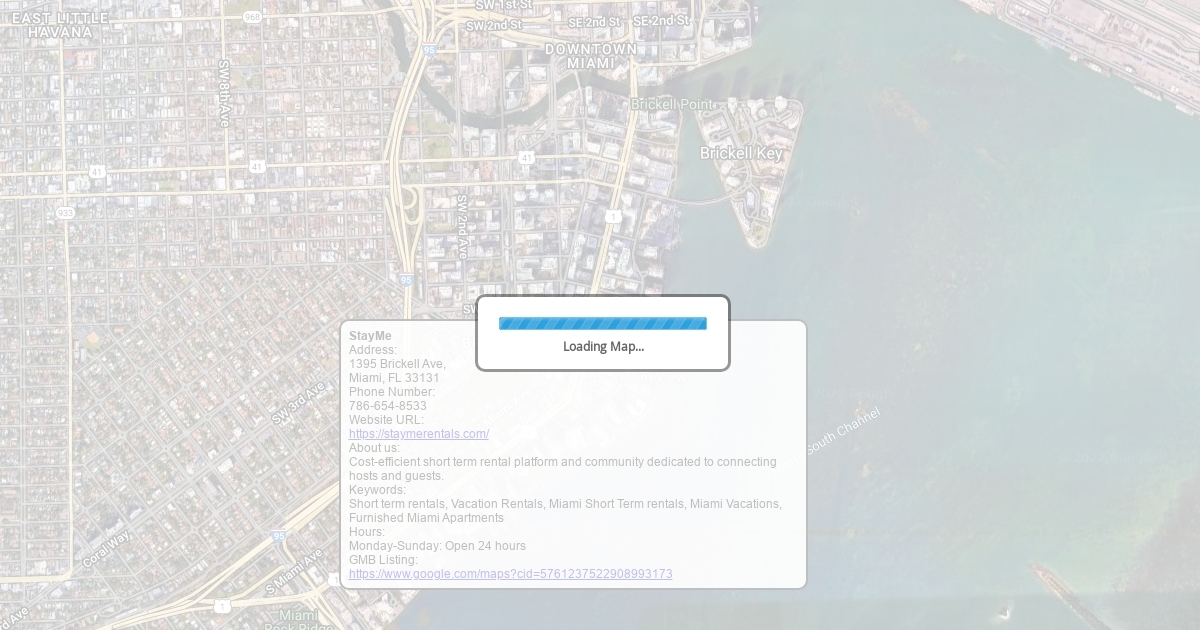Image resolution: width=1200 pixels, height=630 pixels.
Task: Select the Brickell Key map label
Action: click(741, 153)
